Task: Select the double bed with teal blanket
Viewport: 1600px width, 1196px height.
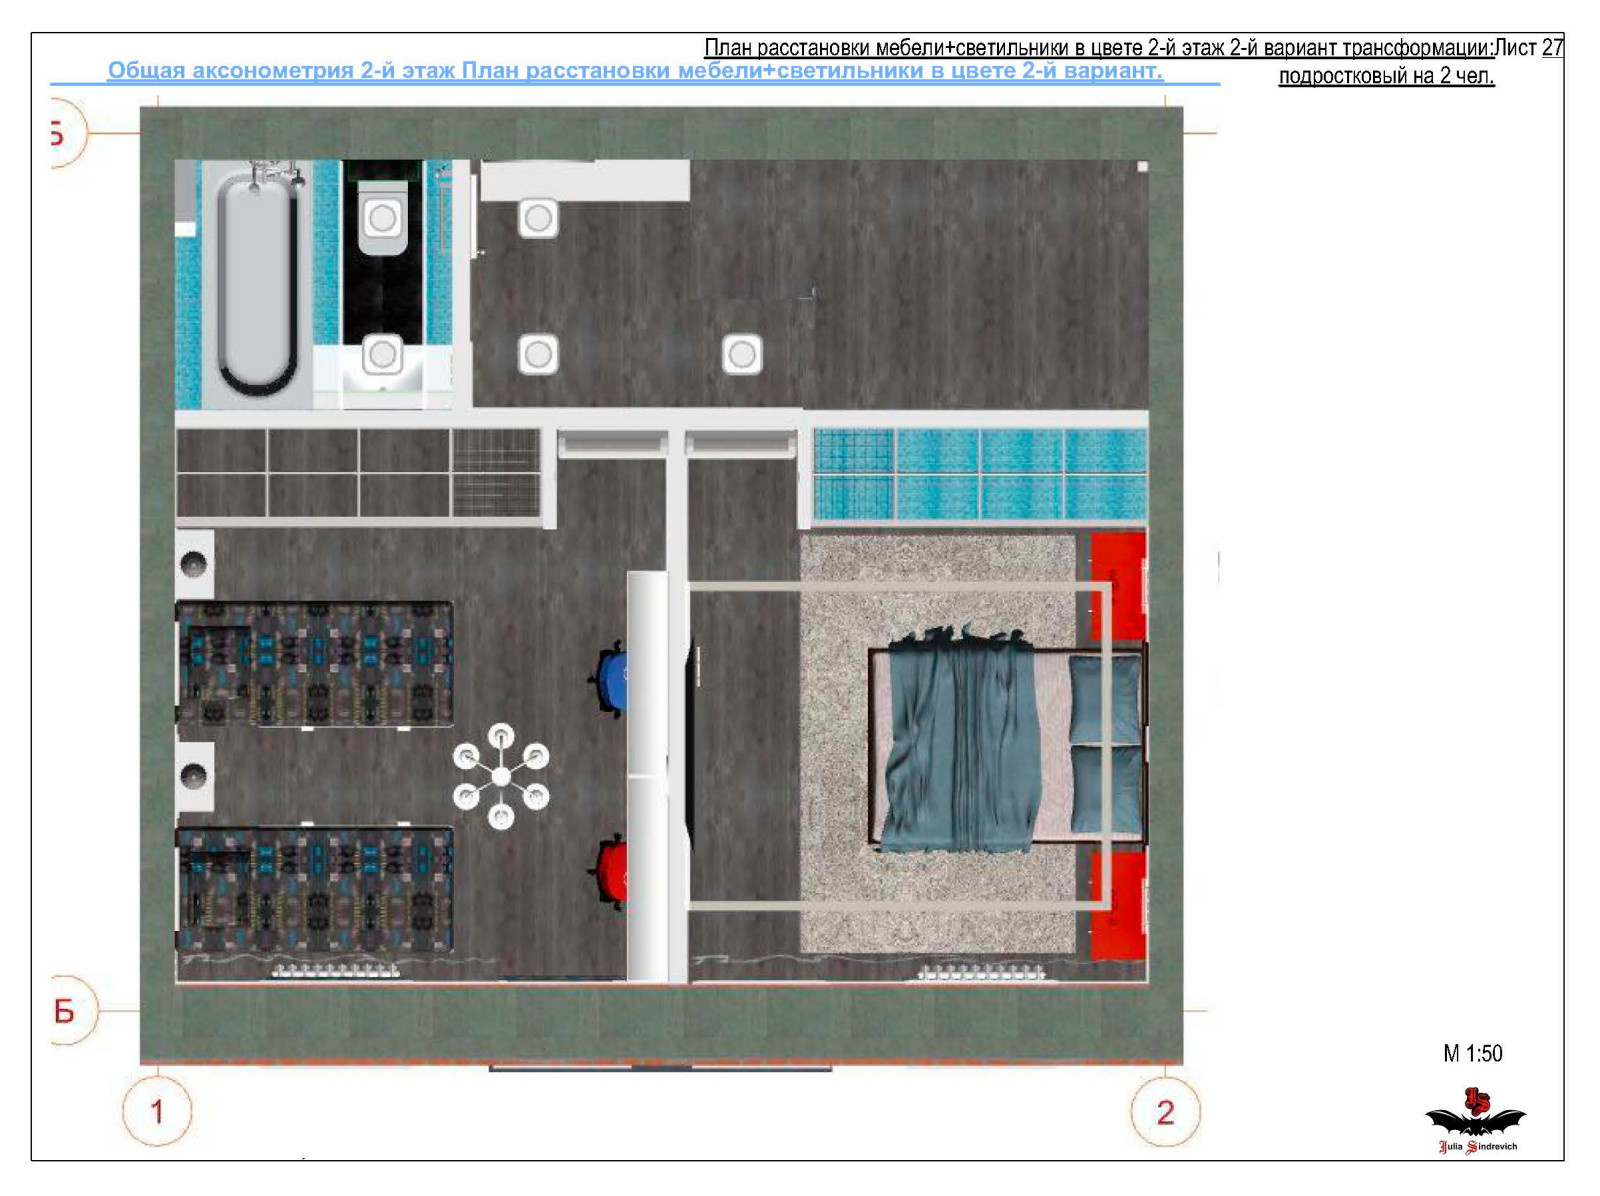Action: [x=1005, y=743]
